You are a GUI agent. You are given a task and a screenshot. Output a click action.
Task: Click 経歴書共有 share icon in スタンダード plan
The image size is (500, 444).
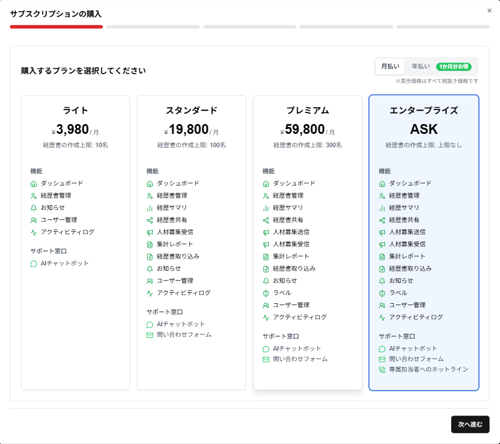pos(150,220)
